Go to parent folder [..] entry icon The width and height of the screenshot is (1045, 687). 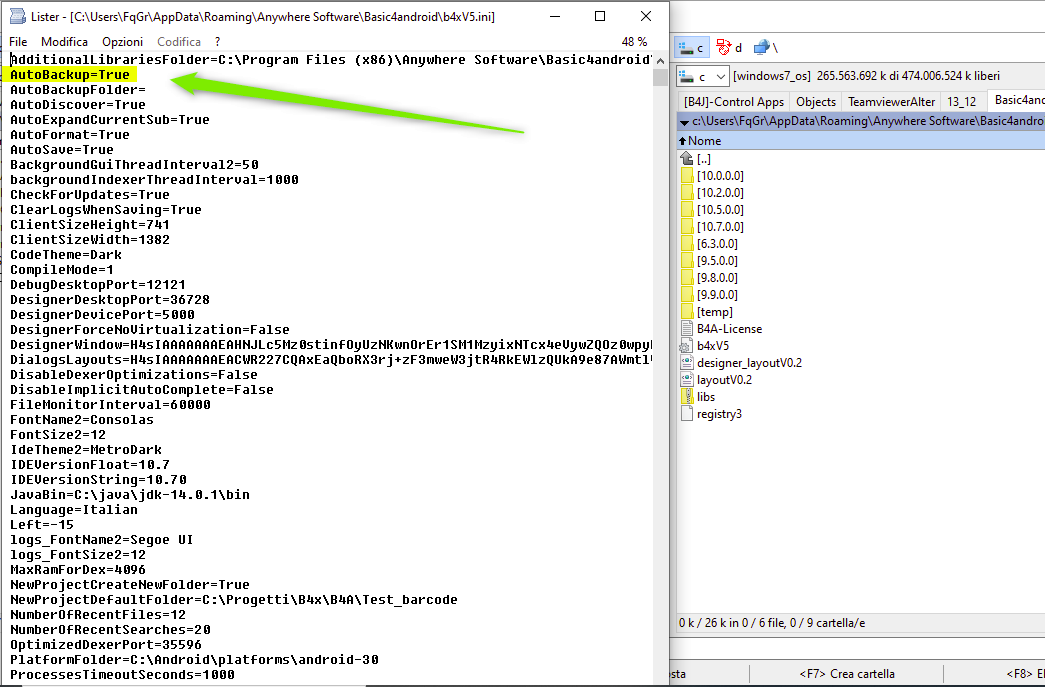point(687,159)
